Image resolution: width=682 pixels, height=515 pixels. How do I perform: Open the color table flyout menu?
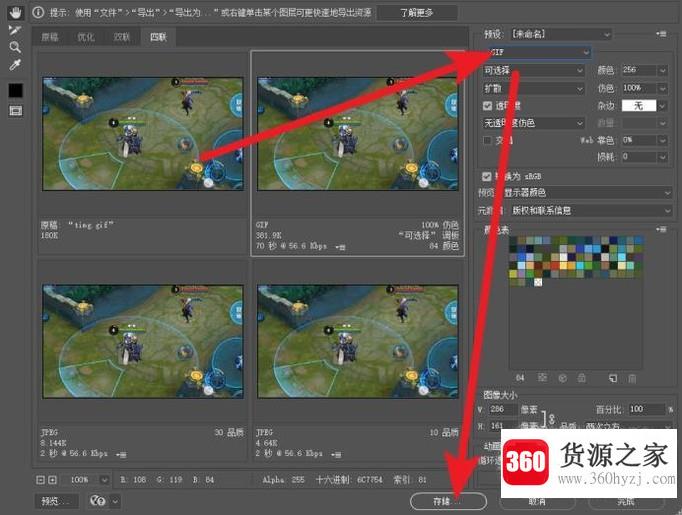pyautogui.click(x=661, y=229)
